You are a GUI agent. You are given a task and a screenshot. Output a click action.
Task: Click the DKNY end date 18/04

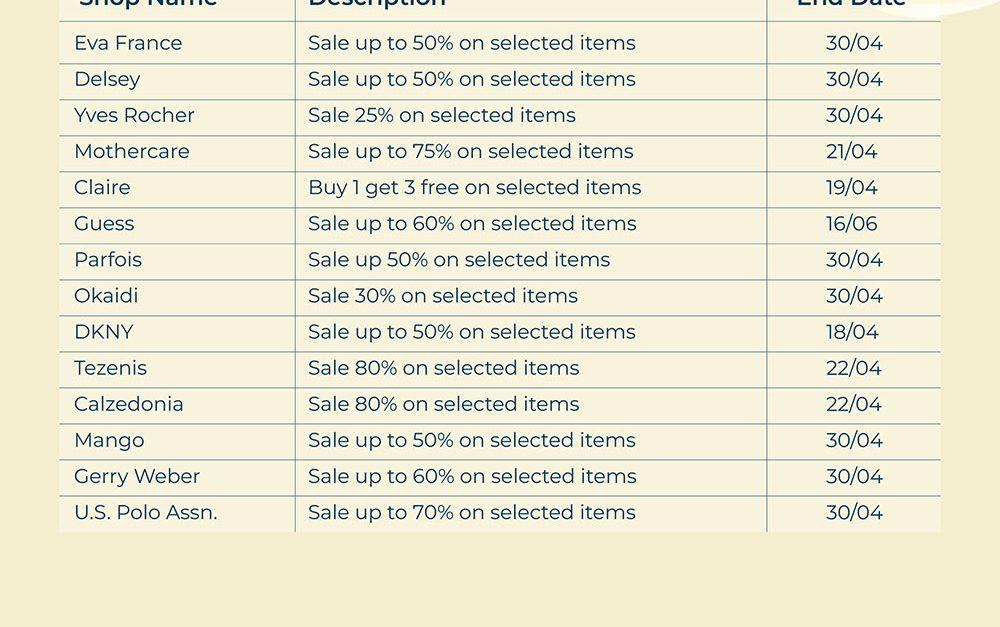852,331
